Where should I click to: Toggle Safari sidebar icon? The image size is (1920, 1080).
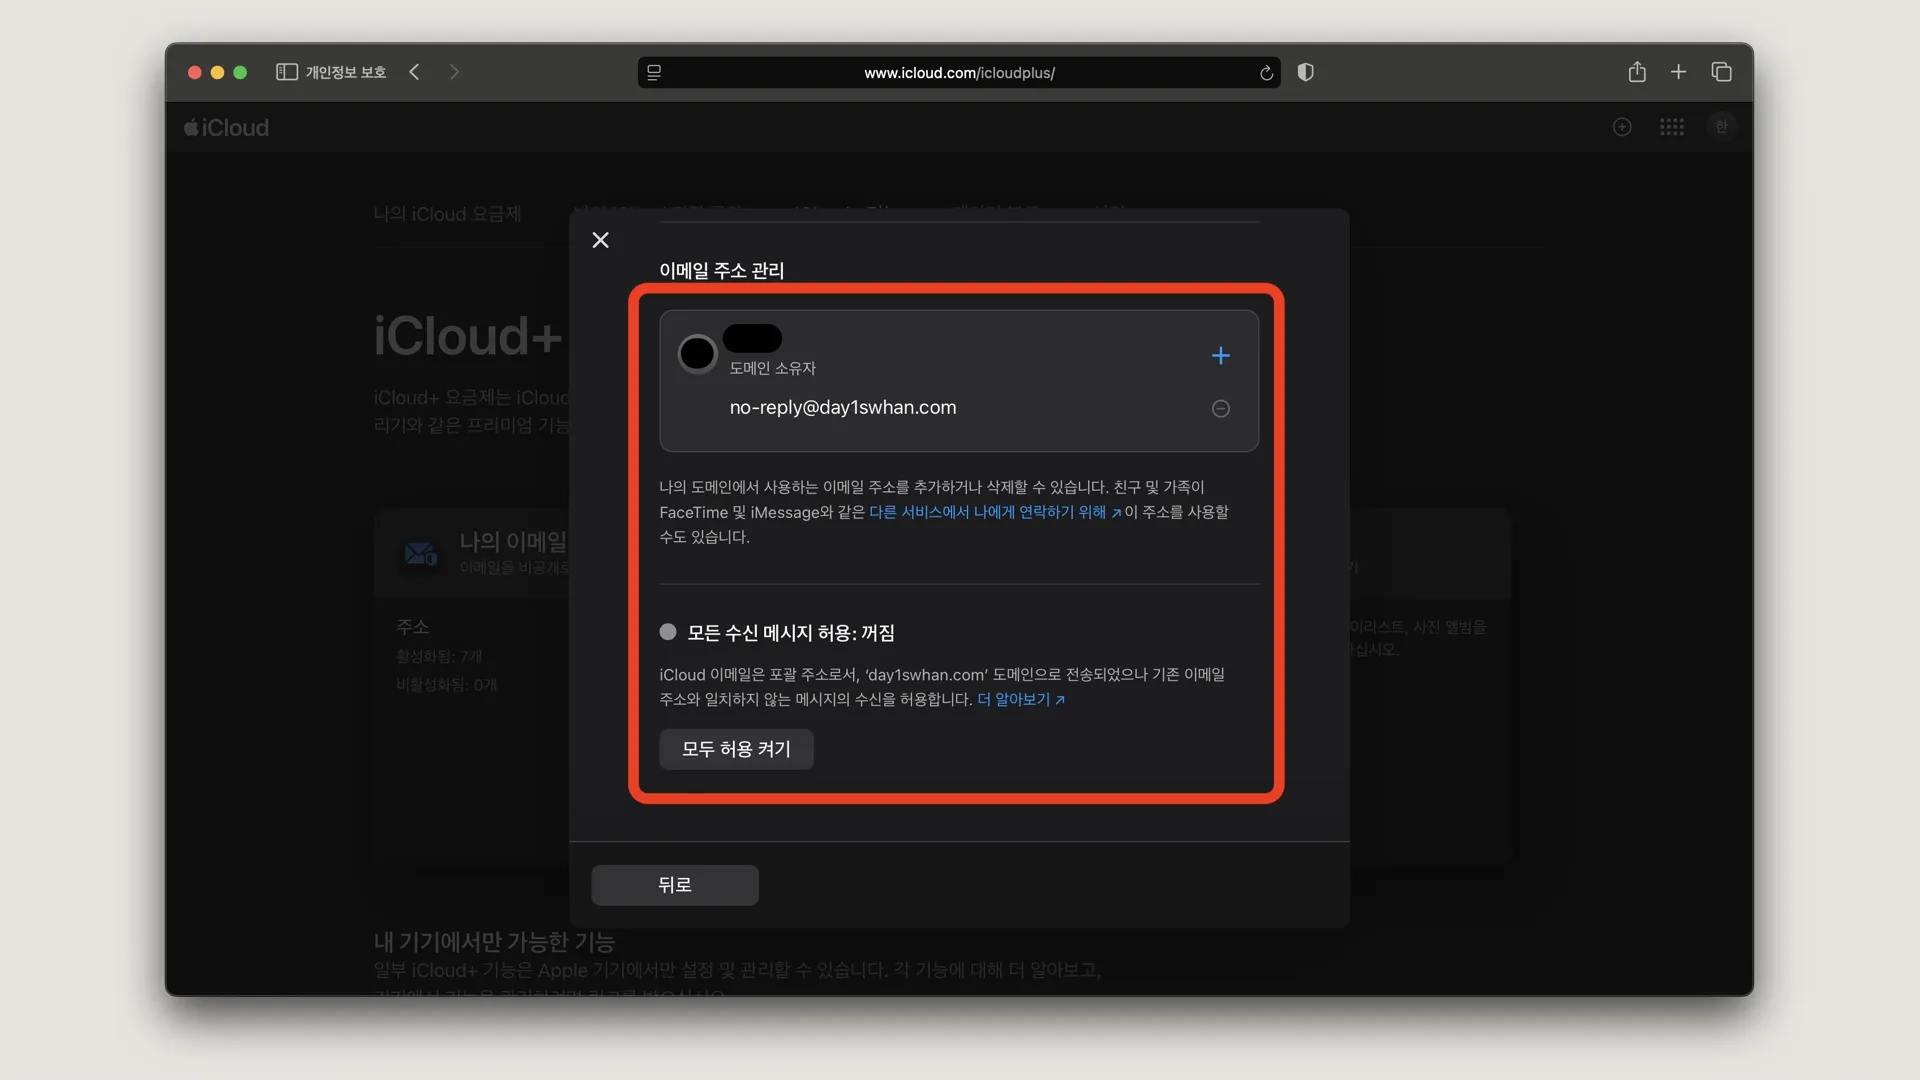coord(287,72)
